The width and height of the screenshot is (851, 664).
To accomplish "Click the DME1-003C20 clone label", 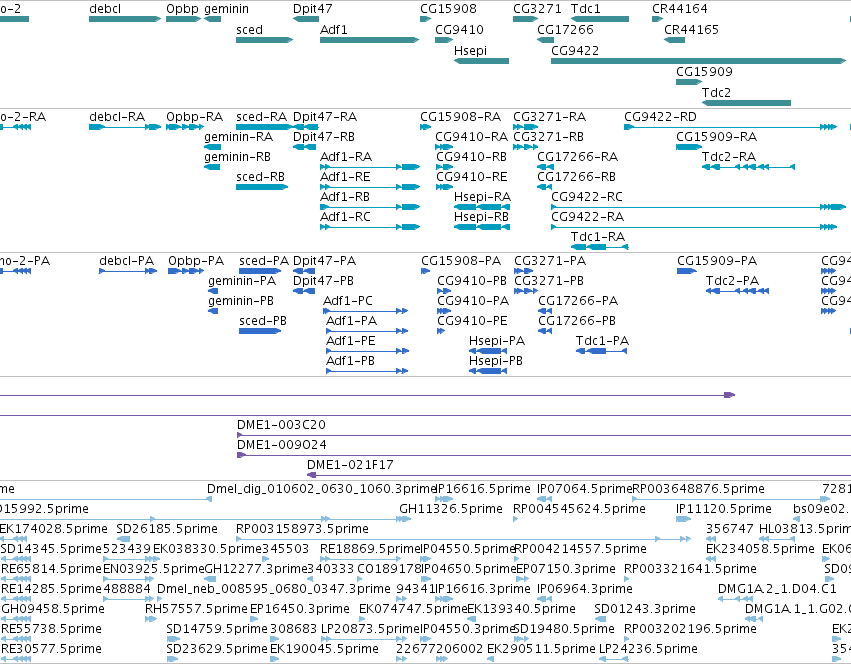I will [x=281, y=425].
